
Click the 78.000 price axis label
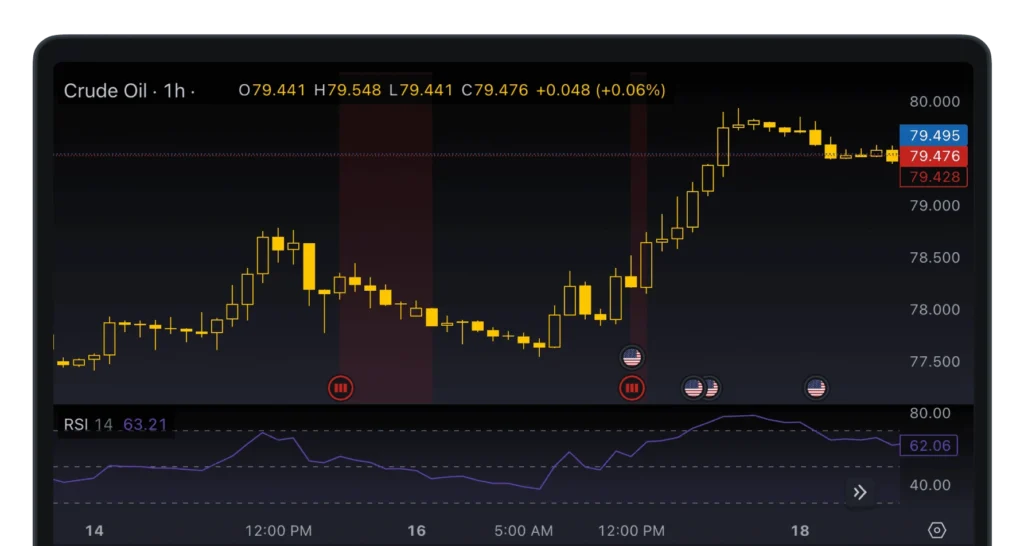coord(935,310)
